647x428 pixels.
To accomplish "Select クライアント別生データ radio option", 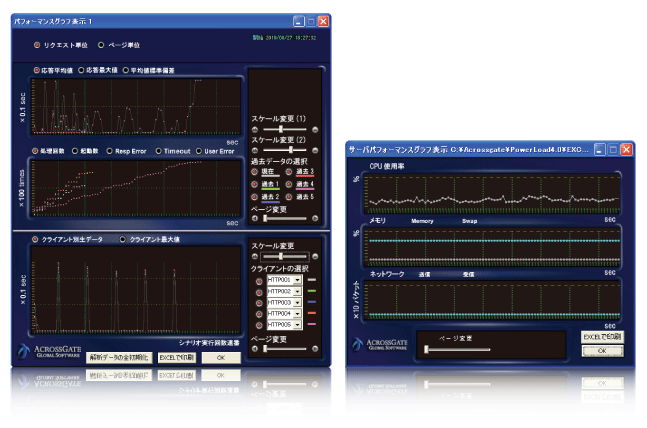I will click(x=35, y=239).
